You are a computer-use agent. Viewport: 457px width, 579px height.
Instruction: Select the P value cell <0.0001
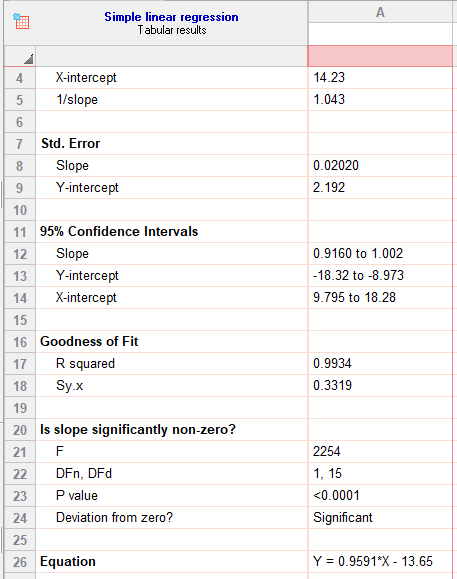click(380, 496)
